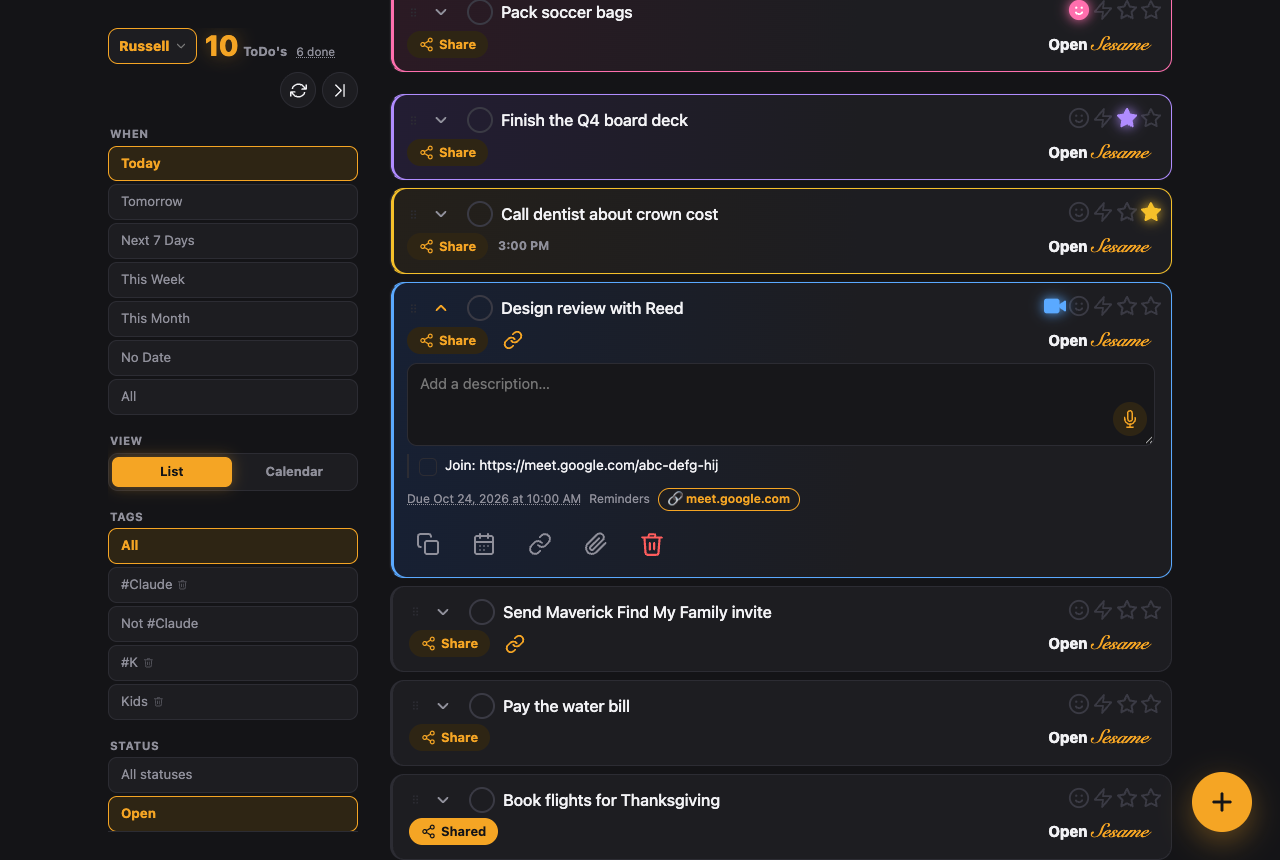Click the 6 done link
Viewport: 1280px width, 860px height.
pos(315,52)
